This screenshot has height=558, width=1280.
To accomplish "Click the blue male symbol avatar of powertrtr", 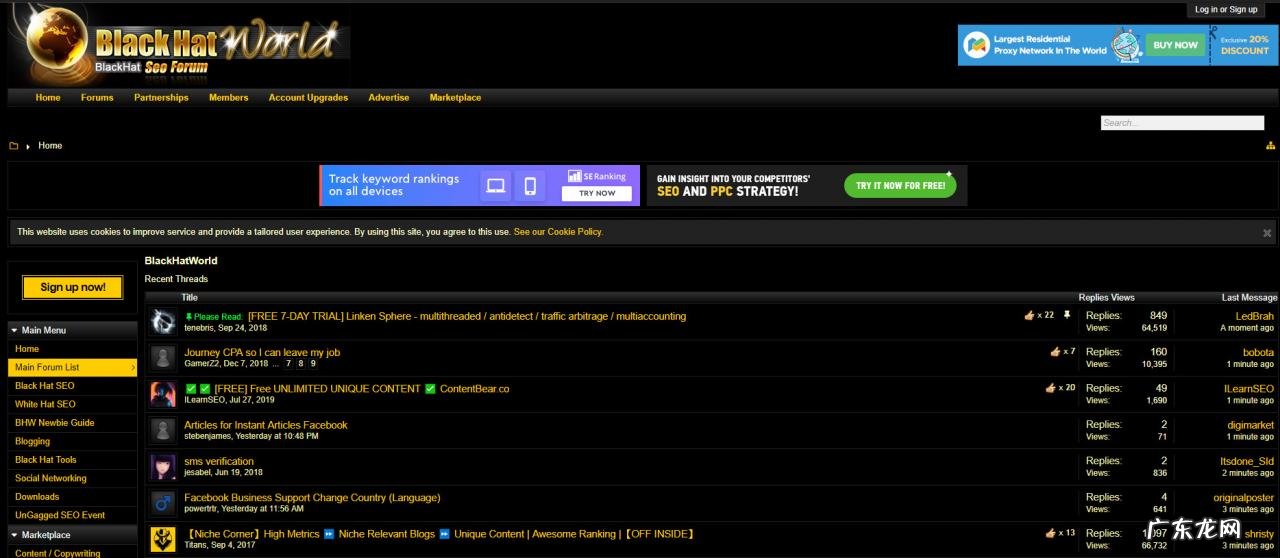I will [163, 503].
